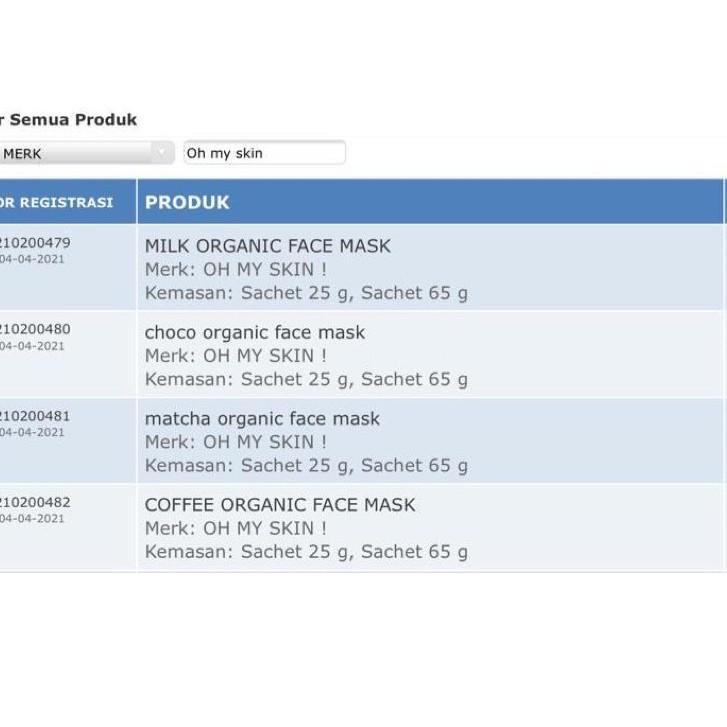Select the MILK ORGANIC FACE MASK product name
This screenshot has width=727, height=727.
tap(267, 246)
